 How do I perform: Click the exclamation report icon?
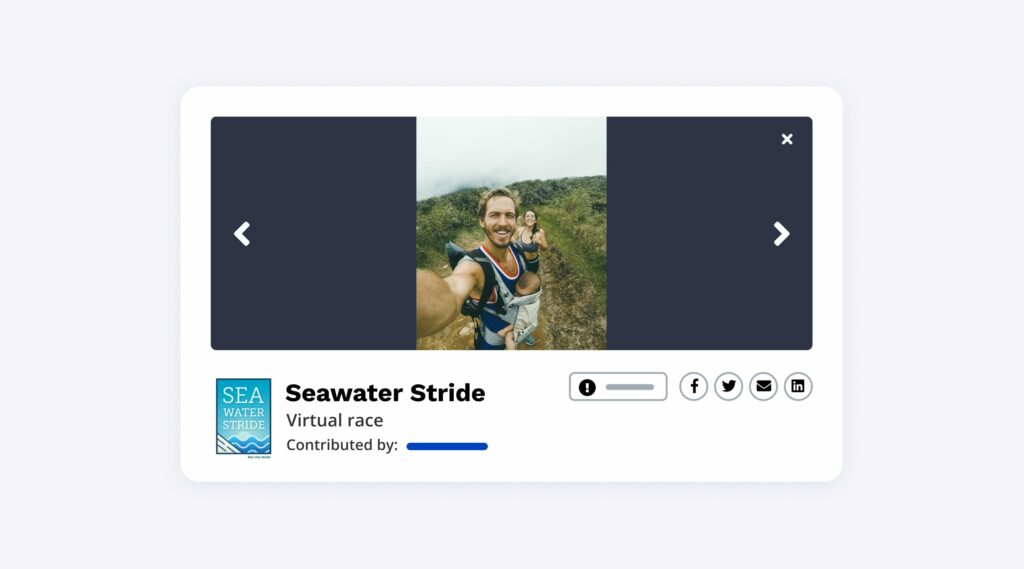coord(587,387)
